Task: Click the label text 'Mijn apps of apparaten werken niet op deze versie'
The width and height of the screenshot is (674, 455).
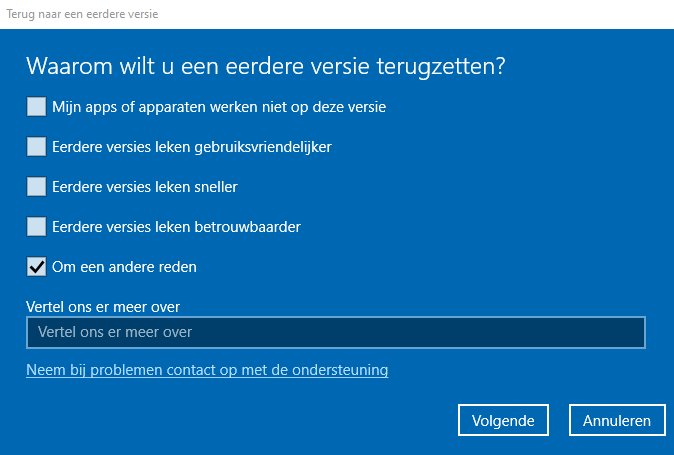Action: coord(219,106)
